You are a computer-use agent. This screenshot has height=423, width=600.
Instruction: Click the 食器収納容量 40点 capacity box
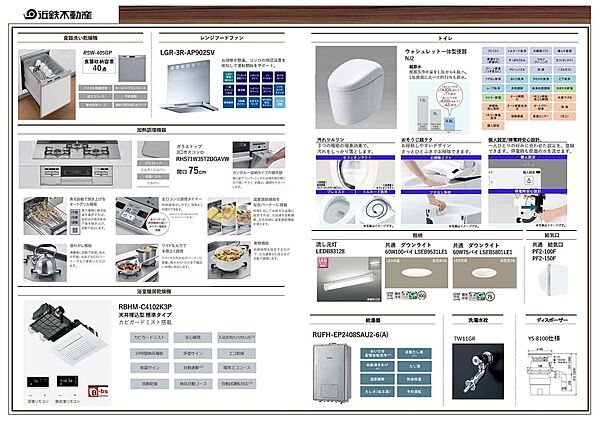[x=99, y=65]
